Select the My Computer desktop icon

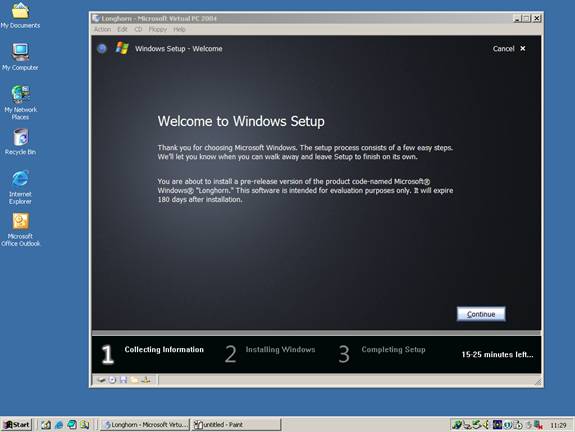[20, 57]
